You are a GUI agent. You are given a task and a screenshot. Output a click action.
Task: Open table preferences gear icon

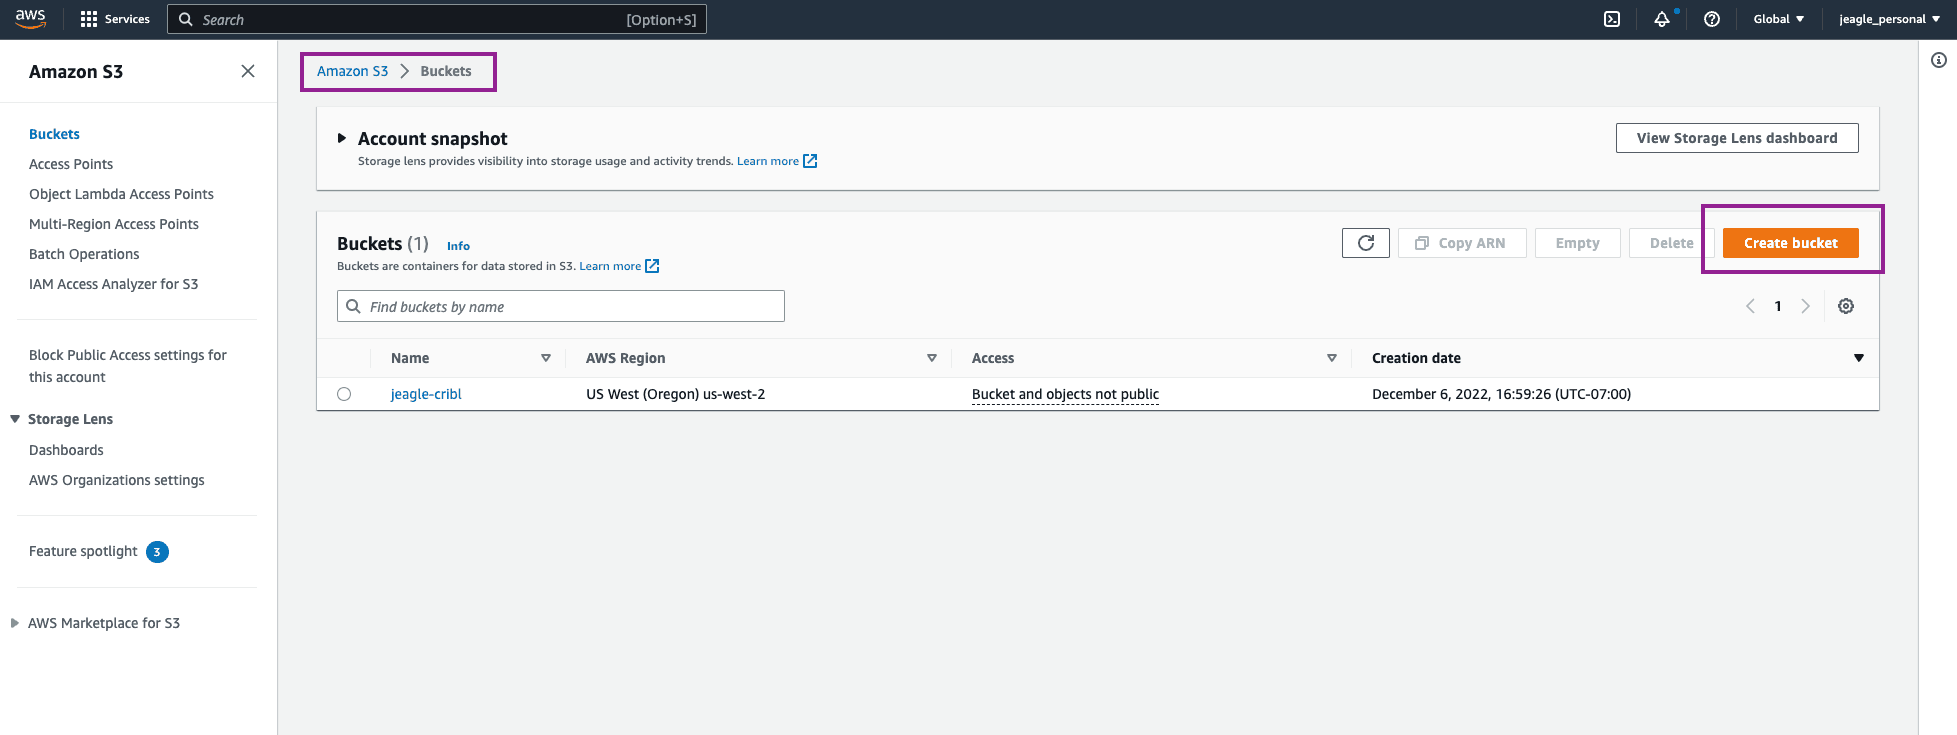(x=1846, y=306)
